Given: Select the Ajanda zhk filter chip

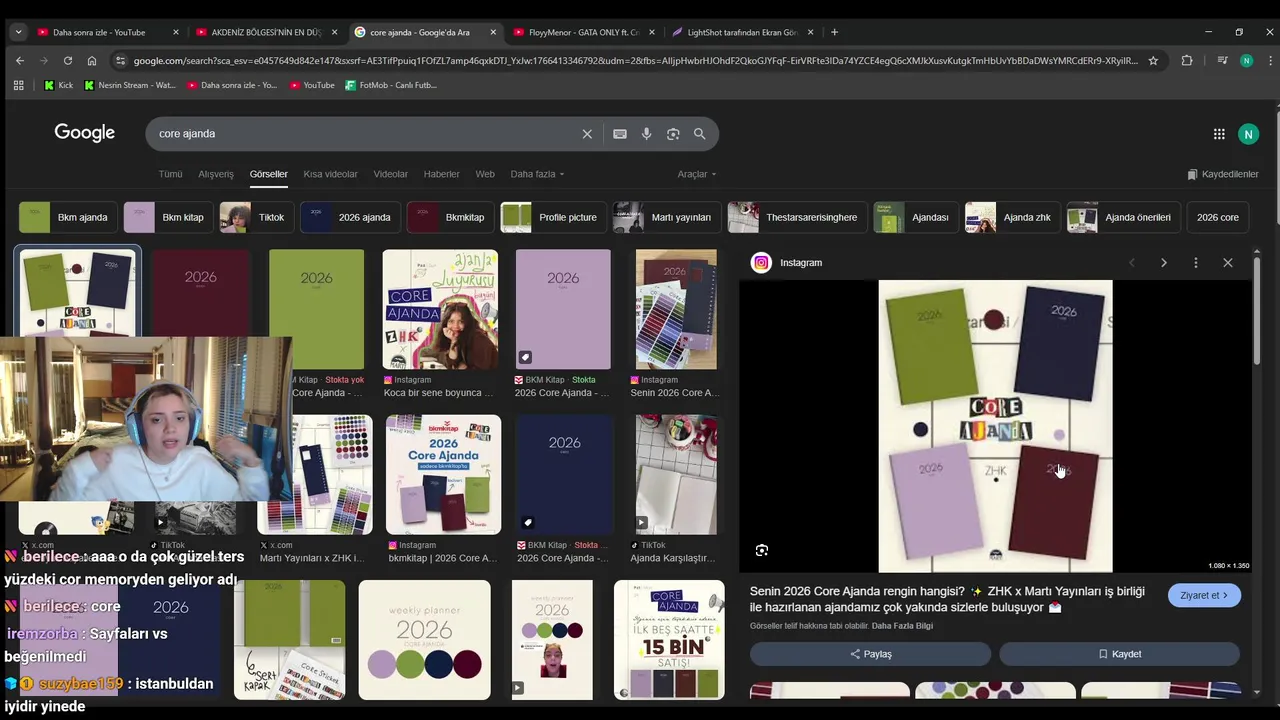Looking at the screenshot, I should tap(1012, 217).
